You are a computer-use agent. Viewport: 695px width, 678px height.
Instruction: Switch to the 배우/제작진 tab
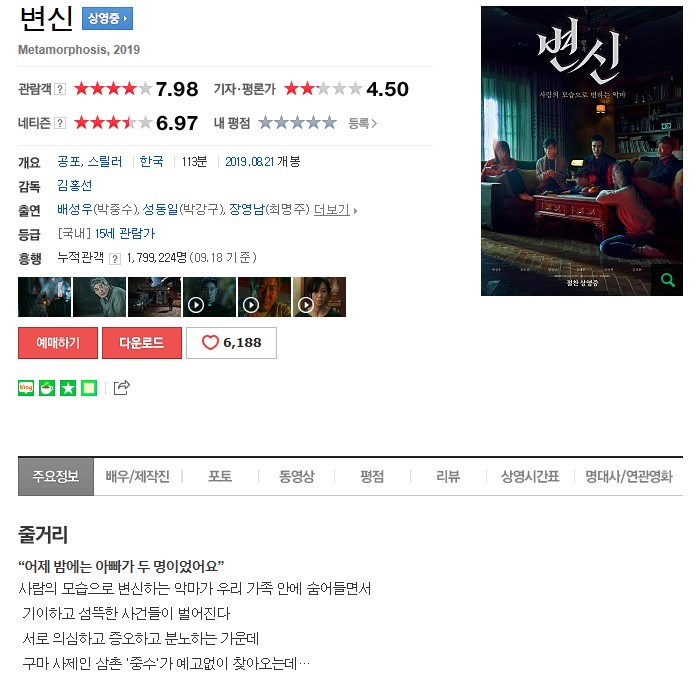pyautogui.click(x=137, y=476)
